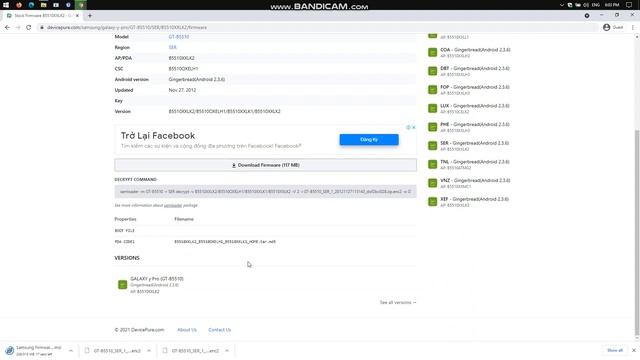This screenshot has width=640, height=360.
Task: Open the samloader package link
Action: (173, 205)
